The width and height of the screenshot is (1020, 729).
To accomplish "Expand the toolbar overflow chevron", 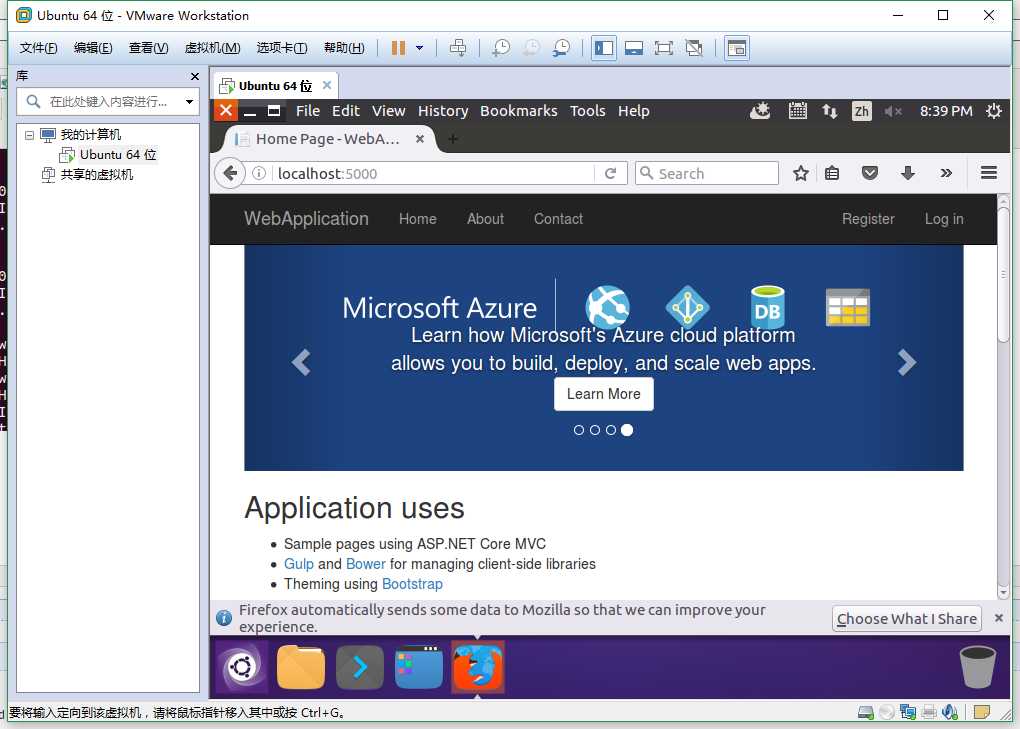I will [x=946, y=173].
